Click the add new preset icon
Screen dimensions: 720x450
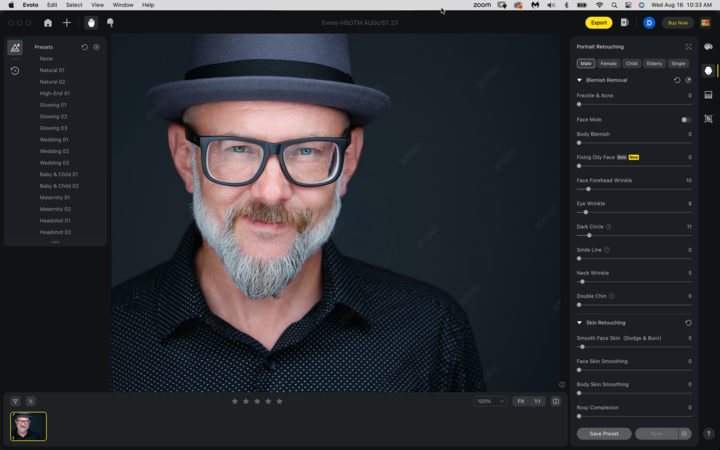point(96,47)
